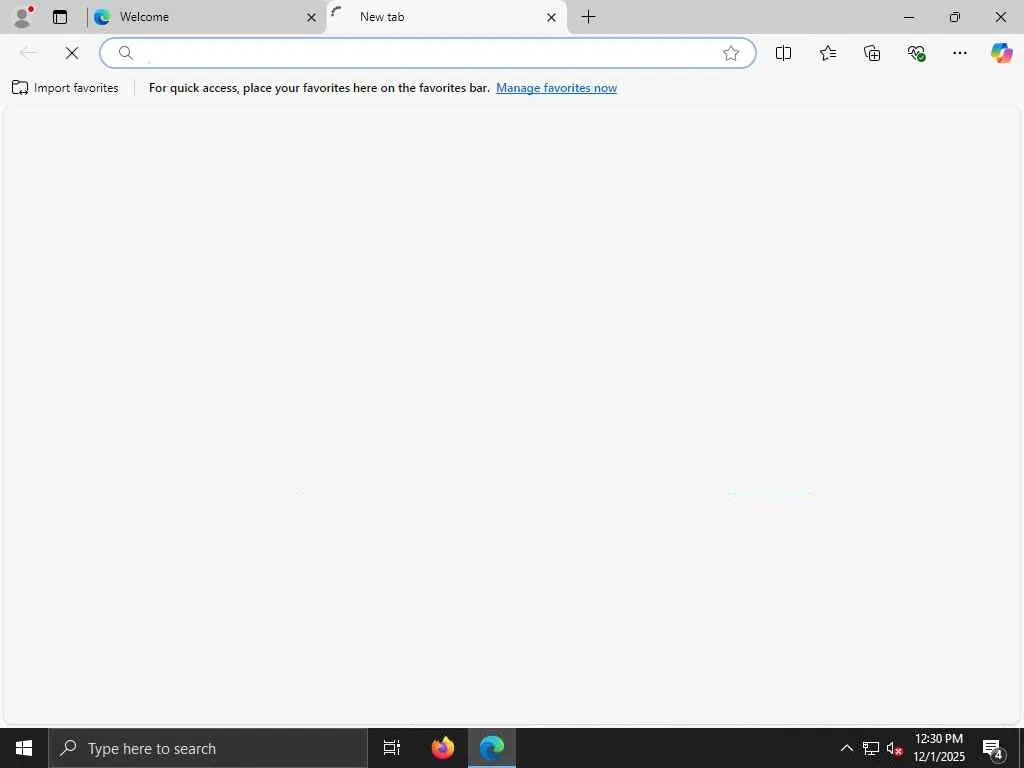Close the Welcome tab
The height and width of the screenshot is (768, 1024).
tap(312, 17)
